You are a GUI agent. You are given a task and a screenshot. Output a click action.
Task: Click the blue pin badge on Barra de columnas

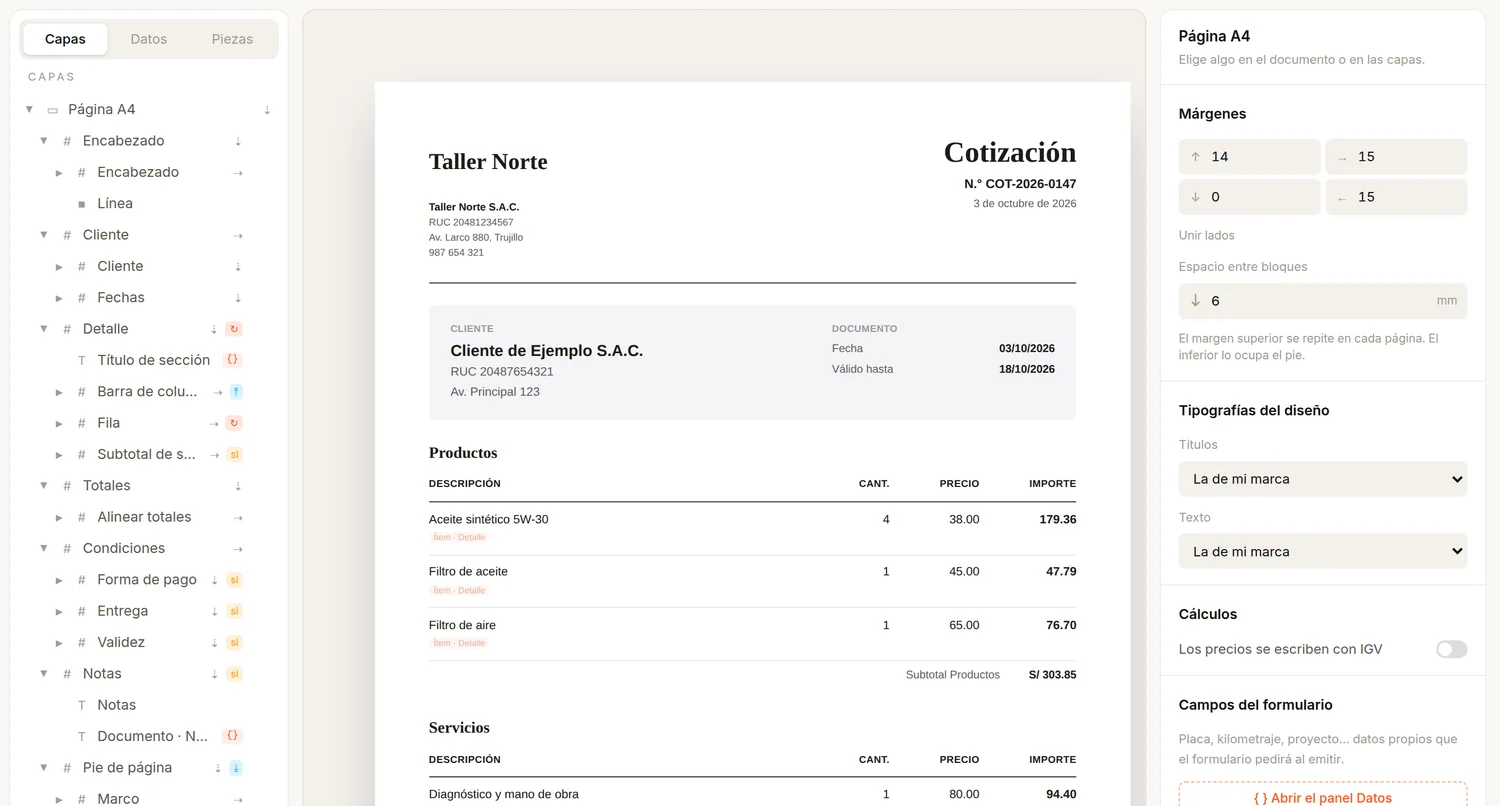(235, 392)
